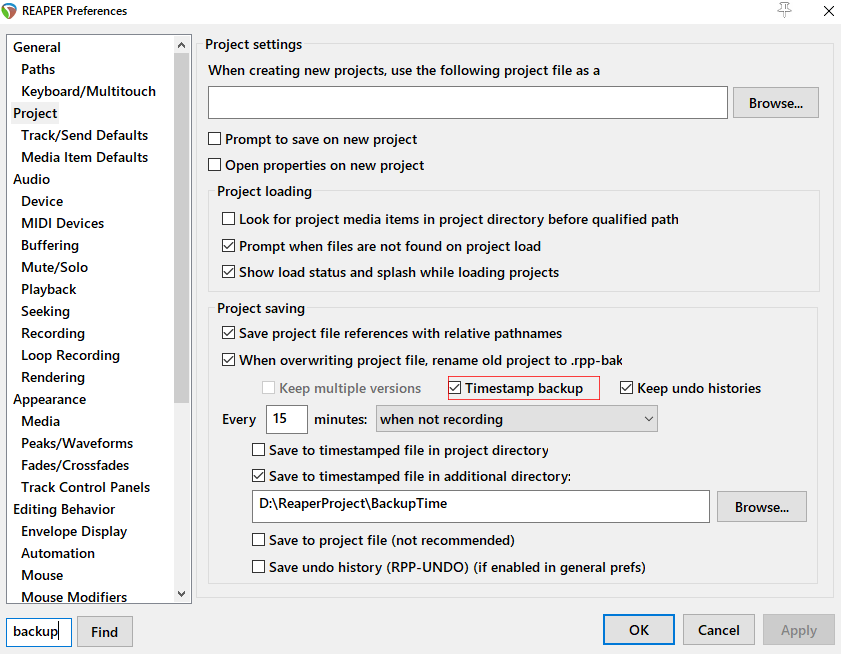Click the OK button

tap(638, 630)
